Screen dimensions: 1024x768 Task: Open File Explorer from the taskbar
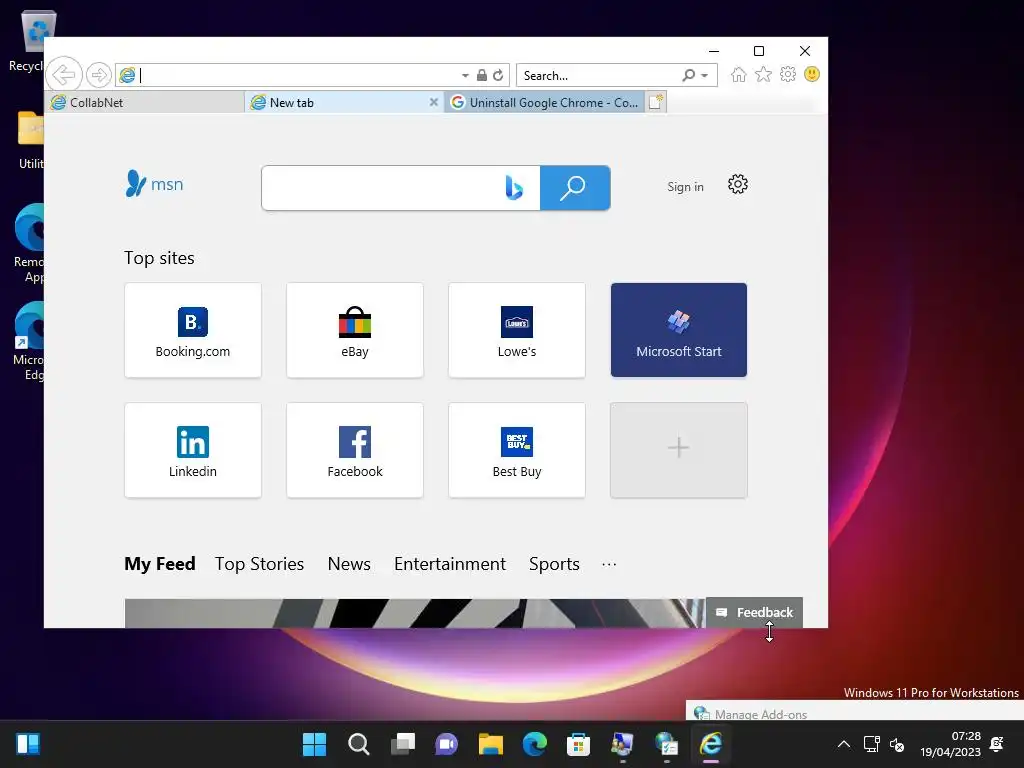(x=490, y=744)
